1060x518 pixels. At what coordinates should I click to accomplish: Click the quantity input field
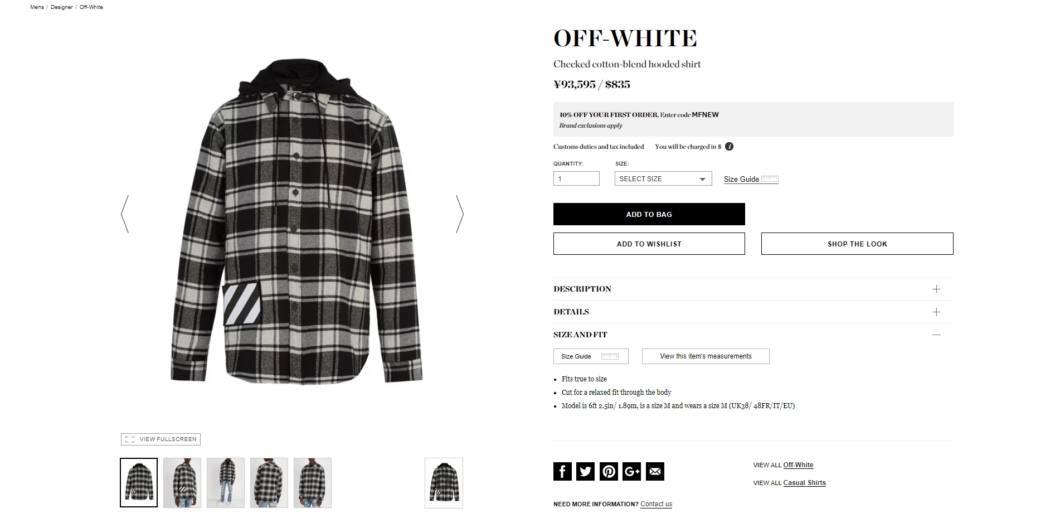pyautogui.click(x=576, y=179)
